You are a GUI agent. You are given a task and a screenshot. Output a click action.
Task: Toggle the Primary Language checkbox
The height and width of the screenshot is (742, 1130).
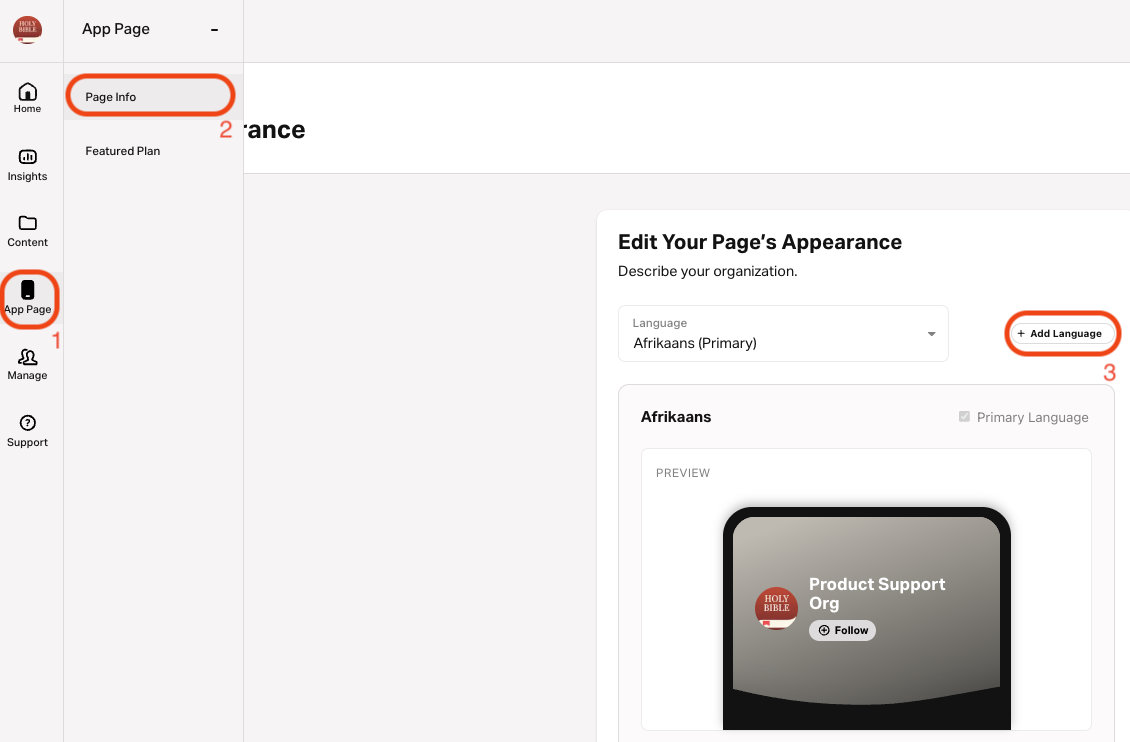pyautogui.click(x=964, y=416)
